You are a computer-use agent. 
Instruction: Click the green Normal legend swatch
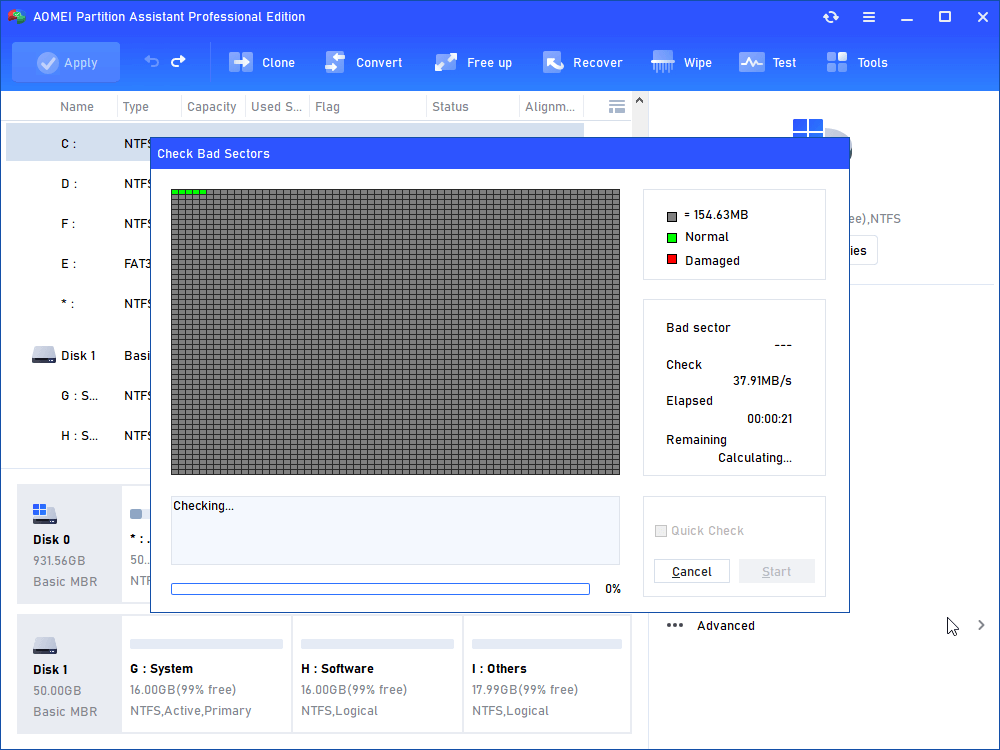(672, 238)
